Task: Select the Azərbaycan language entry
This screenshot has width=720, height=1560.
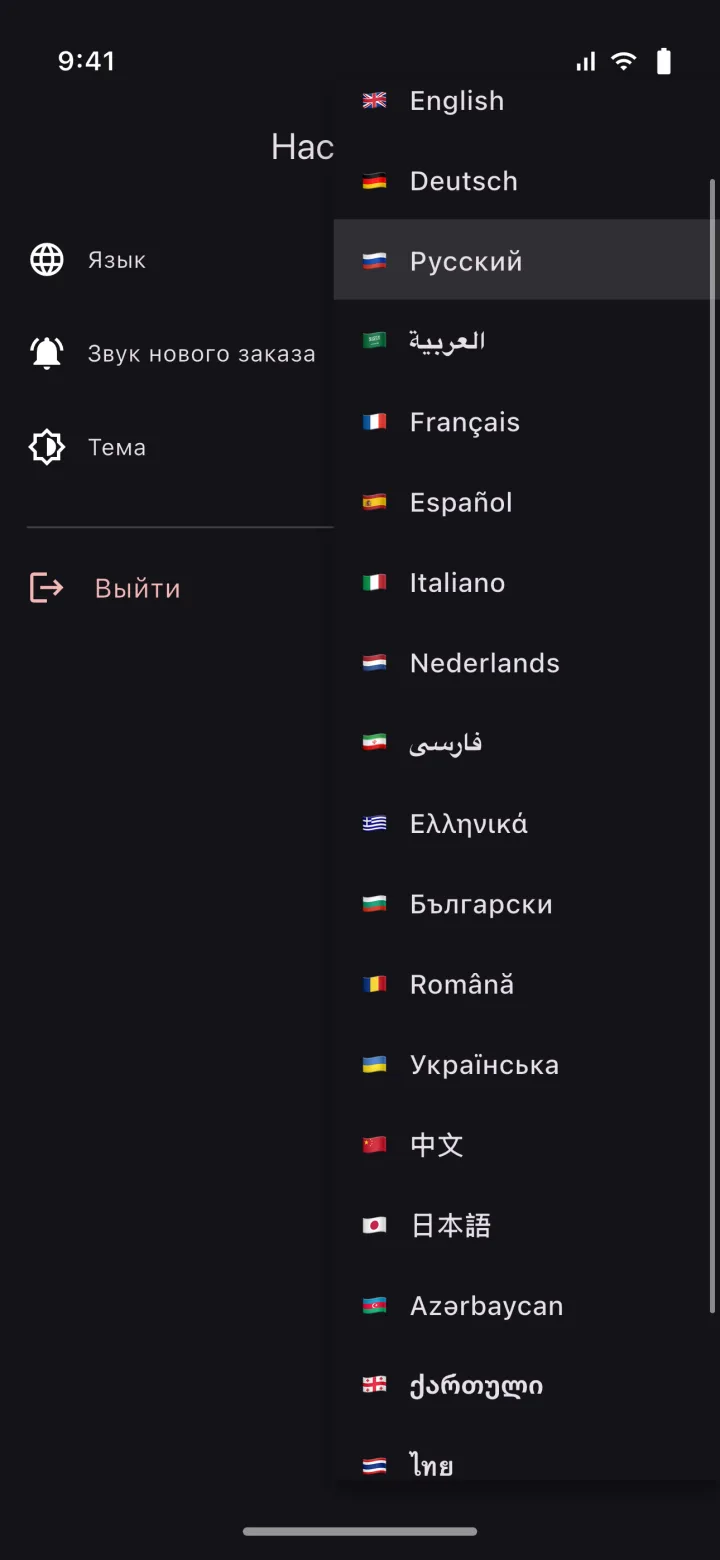Action: click(526, 1306)
